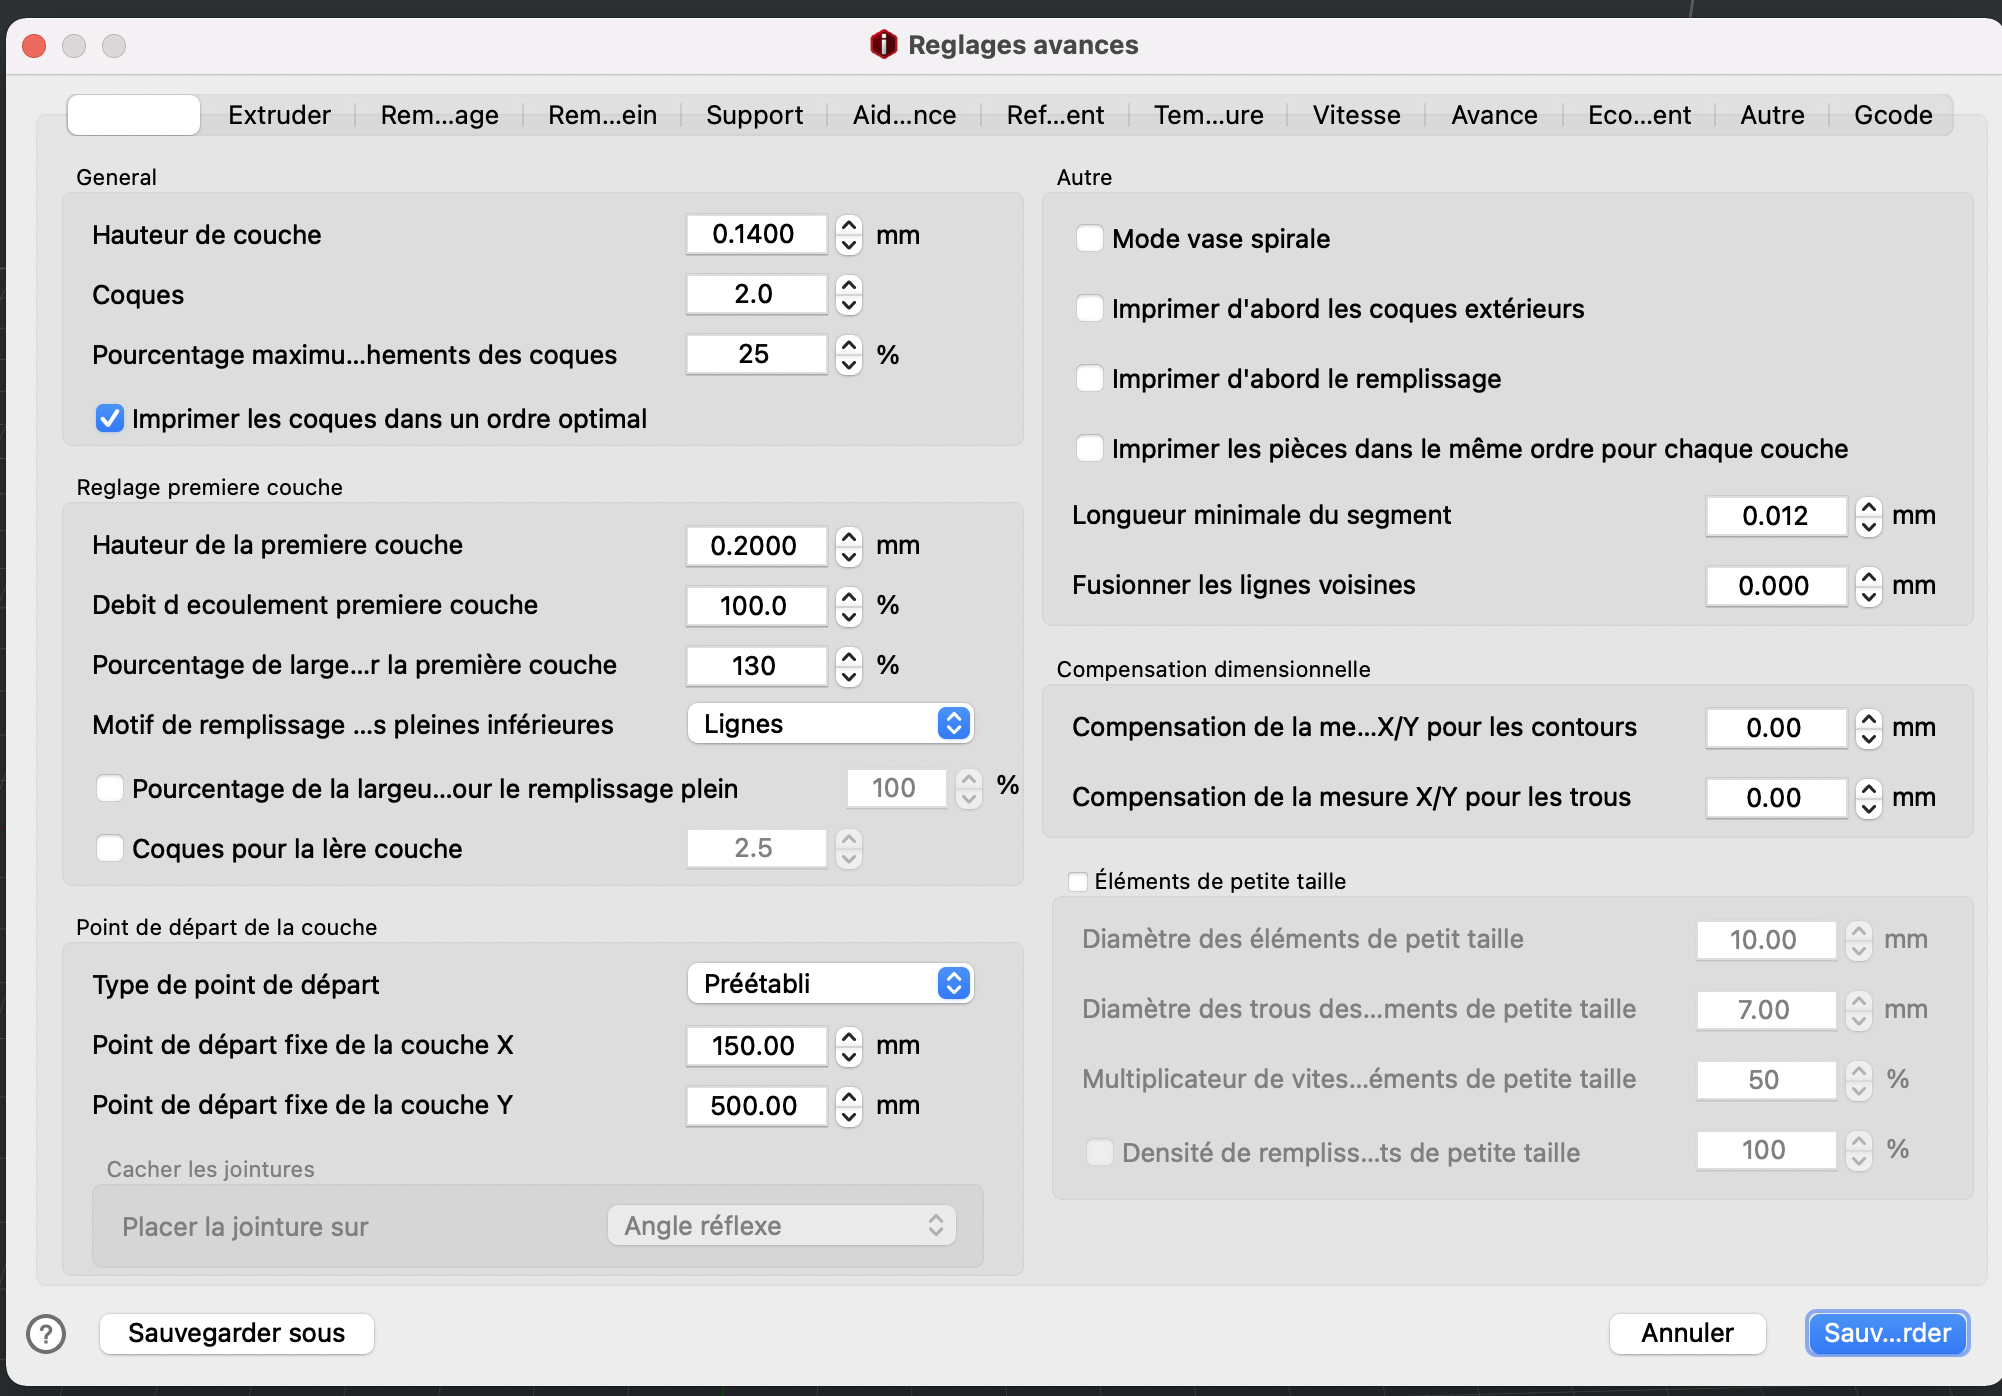The height and width of the screenshot is (1396, 2002).
Task: Decrease Fusionner les lignes voisines stepper
Action: click(x=1868, y=597)
